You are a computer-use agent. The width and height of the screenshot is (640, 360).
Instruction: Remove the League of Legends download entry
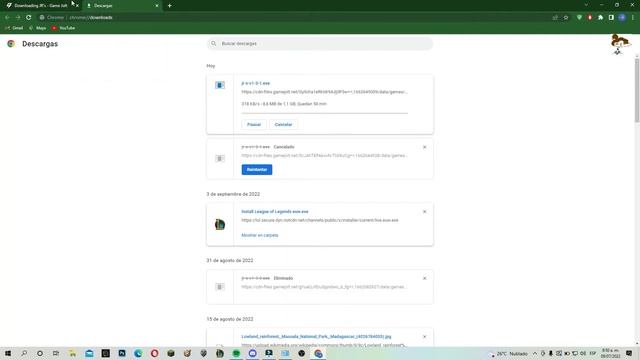click(x=424, y=212)
